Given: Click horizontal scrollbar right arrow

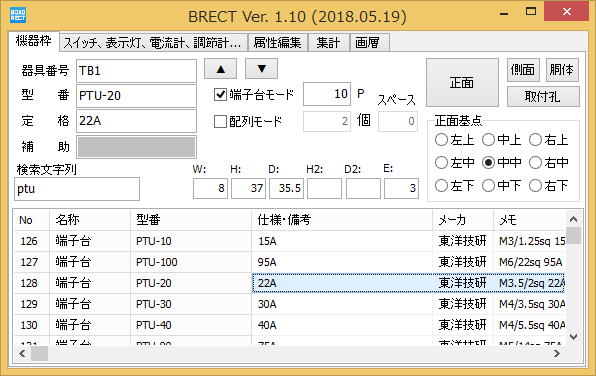Looking at the screenshot, I should pyautogui.click(x=556, y=354).
